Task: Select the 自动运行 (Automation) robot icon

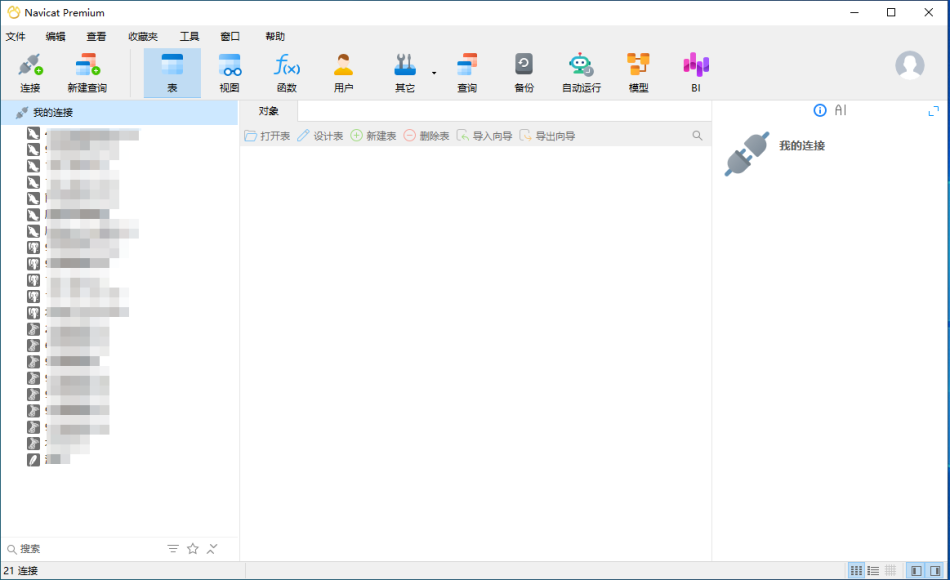Action: (581, 66)
